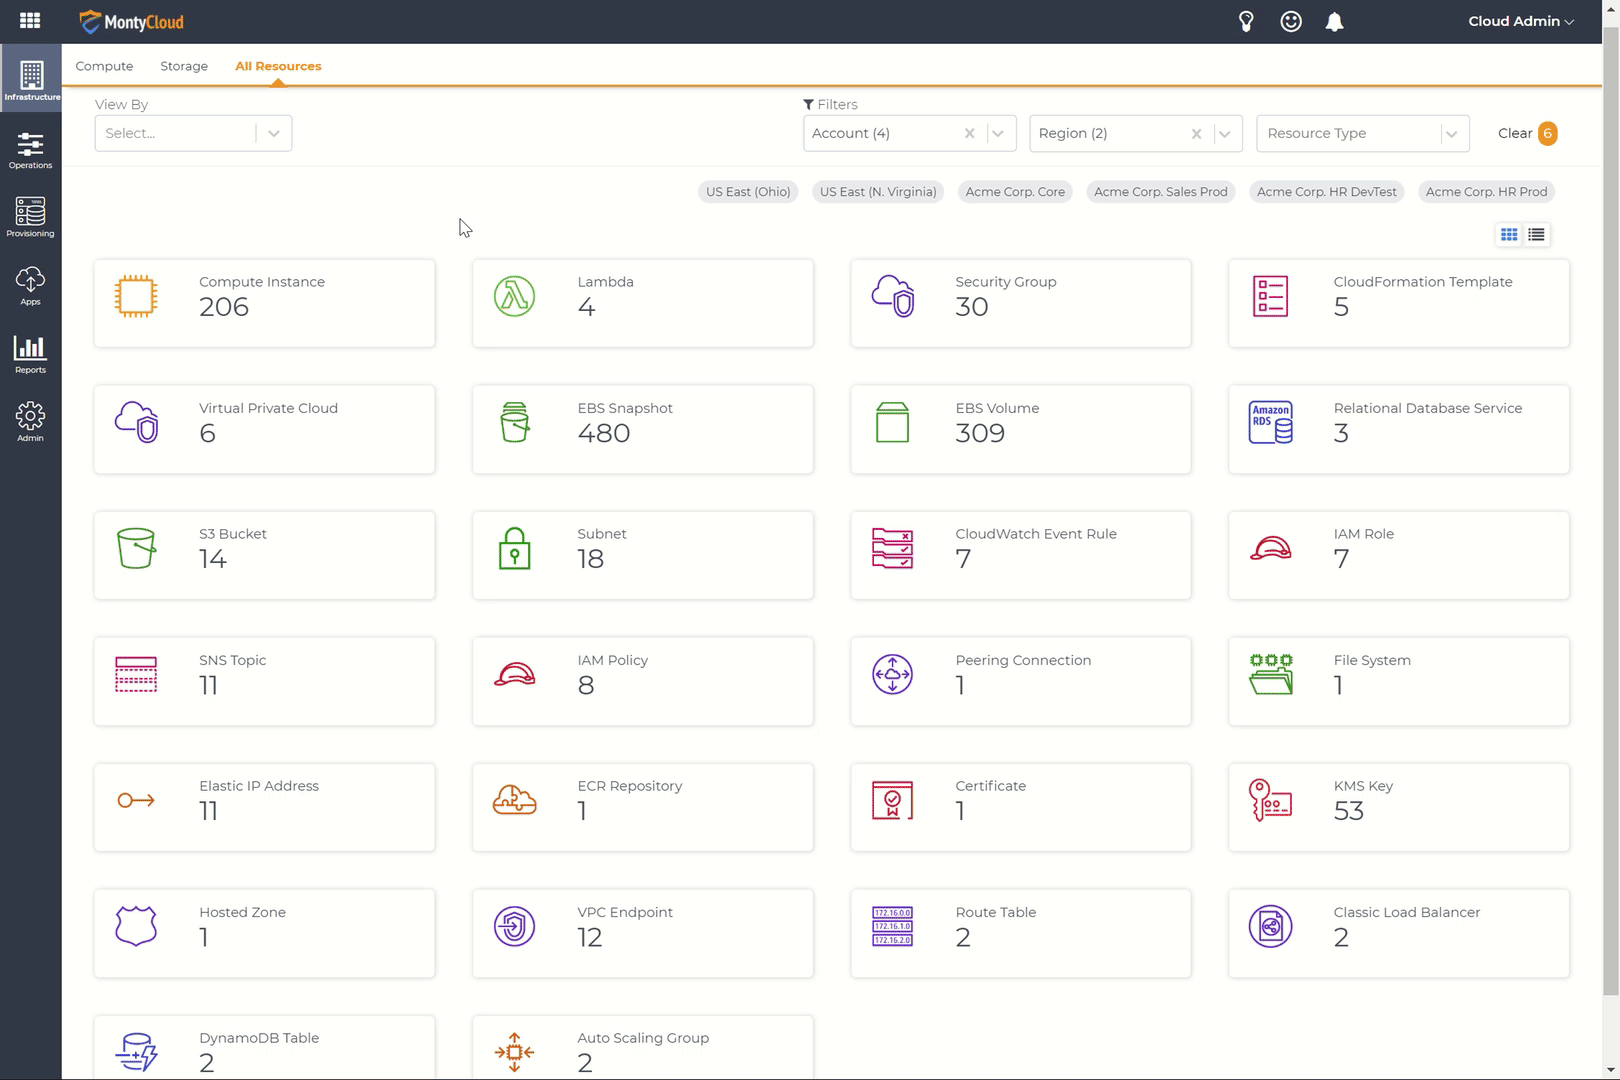Open the Resource Type dropdown

click(x=1362, y=134)
